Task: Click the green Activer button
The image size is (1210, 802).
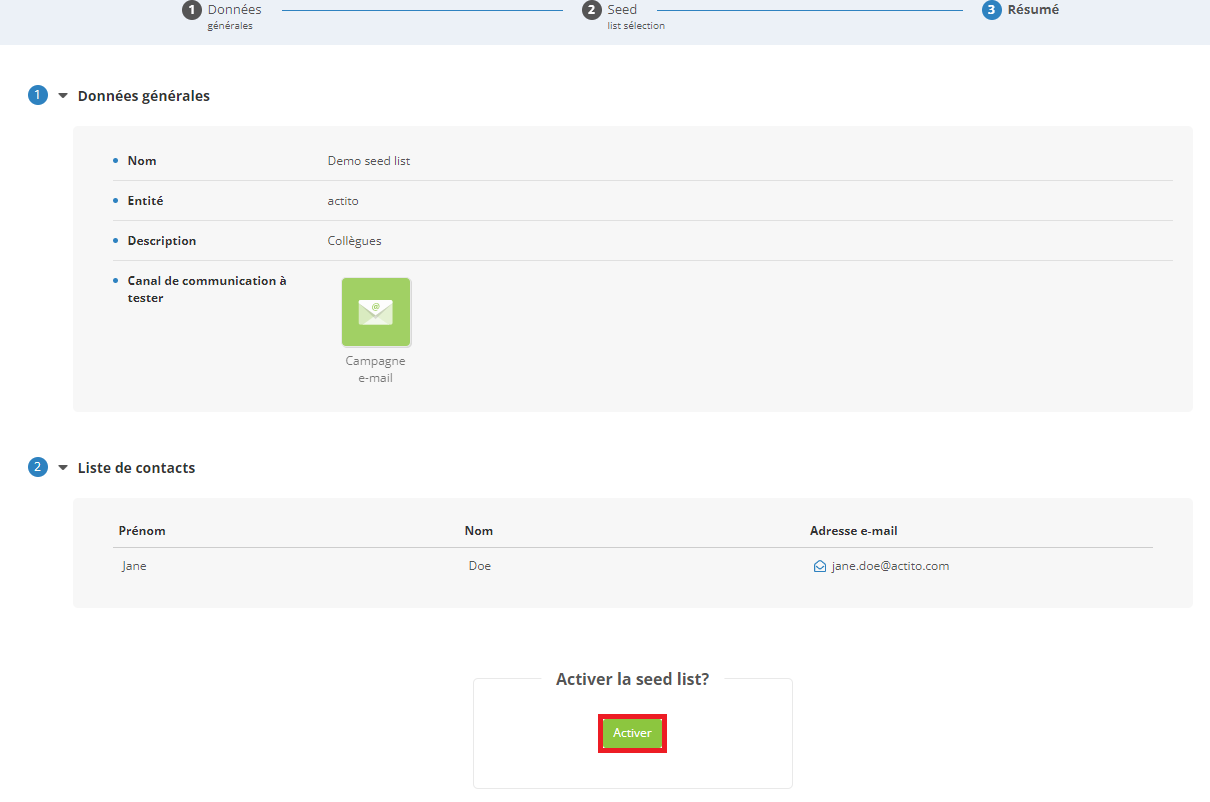Action: click(632, 733)
